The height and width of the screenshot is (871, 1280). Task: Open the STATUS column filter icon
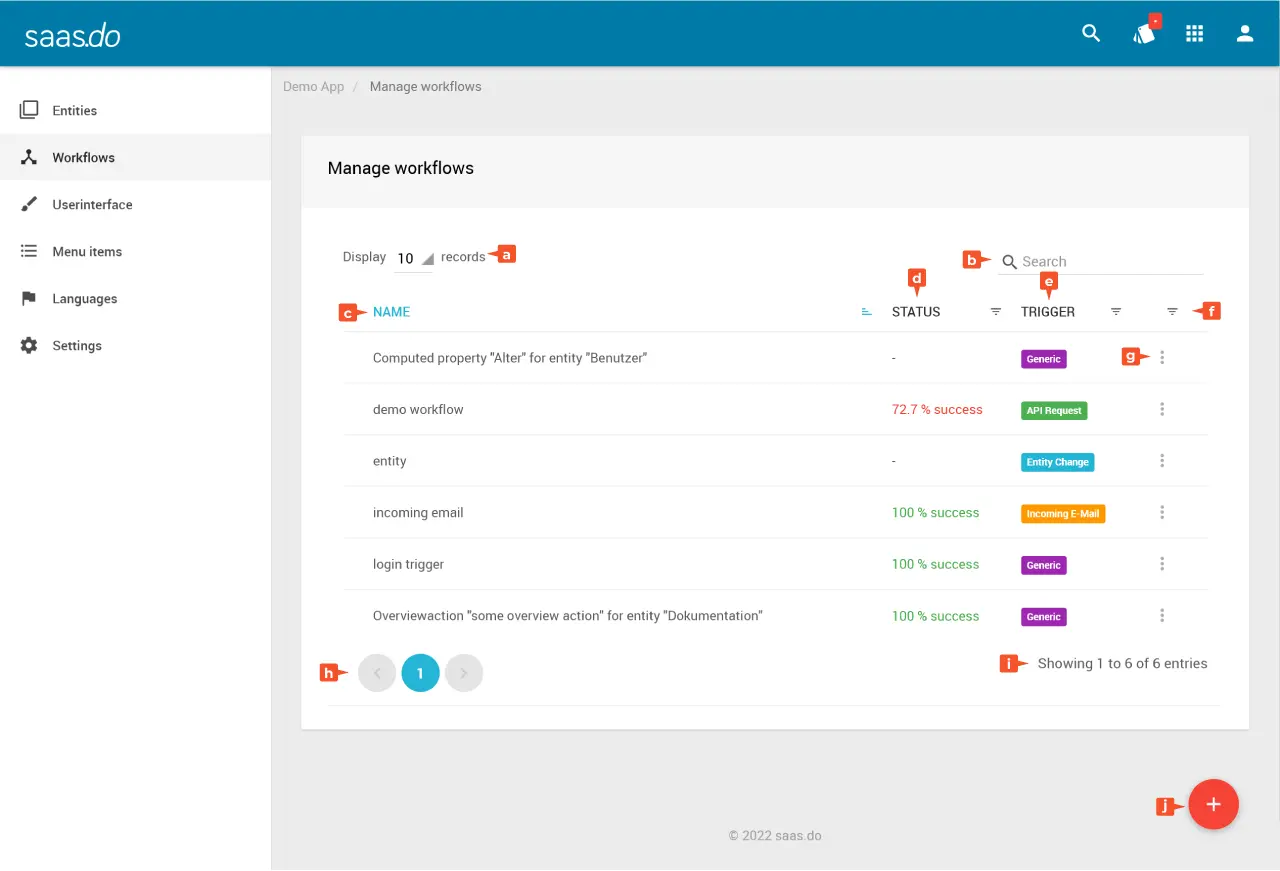(995, 312)
